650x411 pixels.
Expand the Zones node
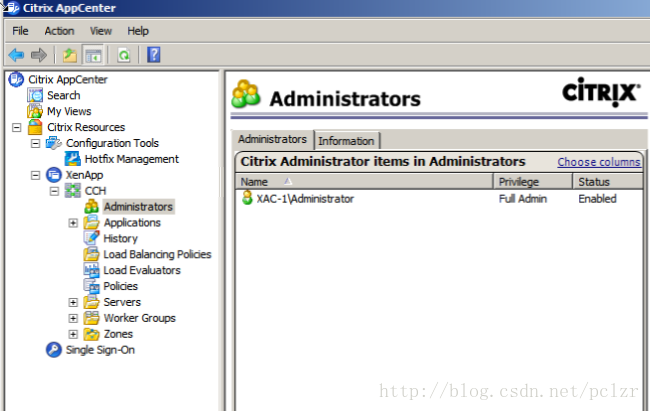click(x=73, y=334)
